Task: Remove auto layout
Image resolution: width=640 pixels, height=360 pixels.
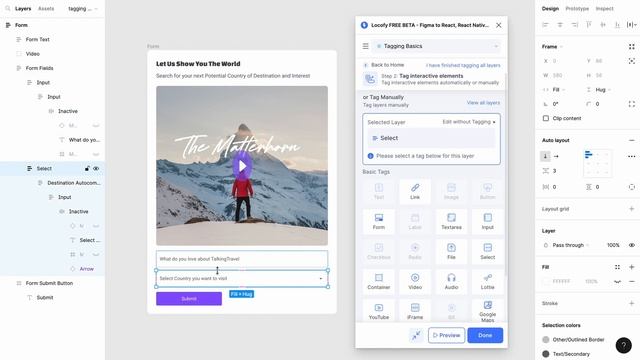Action: (x=631, y=140)
